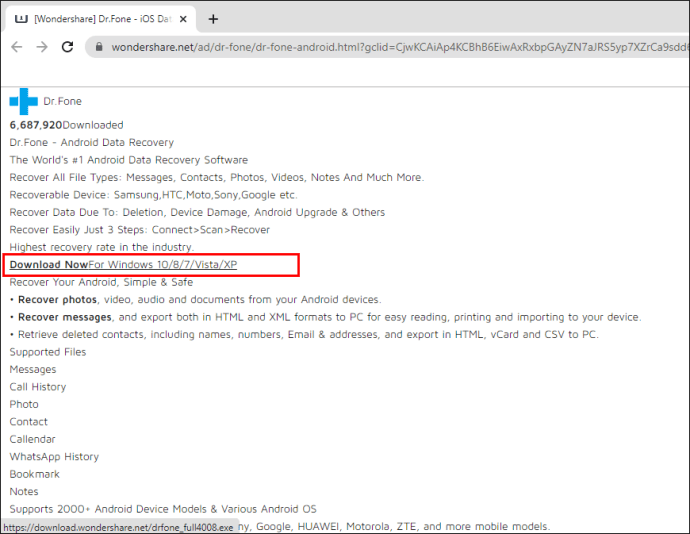This screenshot has width=690, height=534.
Task: Click 'Supports 2000+ Android Device Models' line
Action: click(x=163, y=509)
